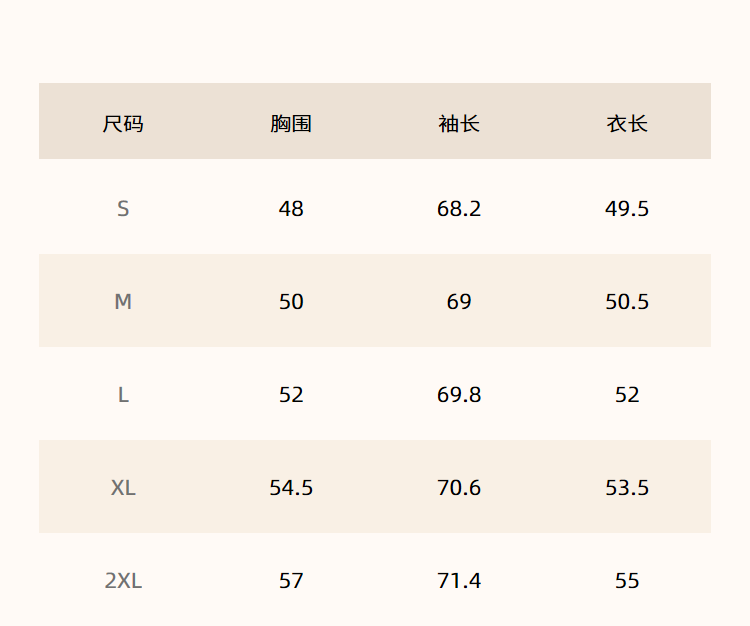Select the 胸围 column header
This screenshot has width=750, height=626.
click(x=291, y=124)
